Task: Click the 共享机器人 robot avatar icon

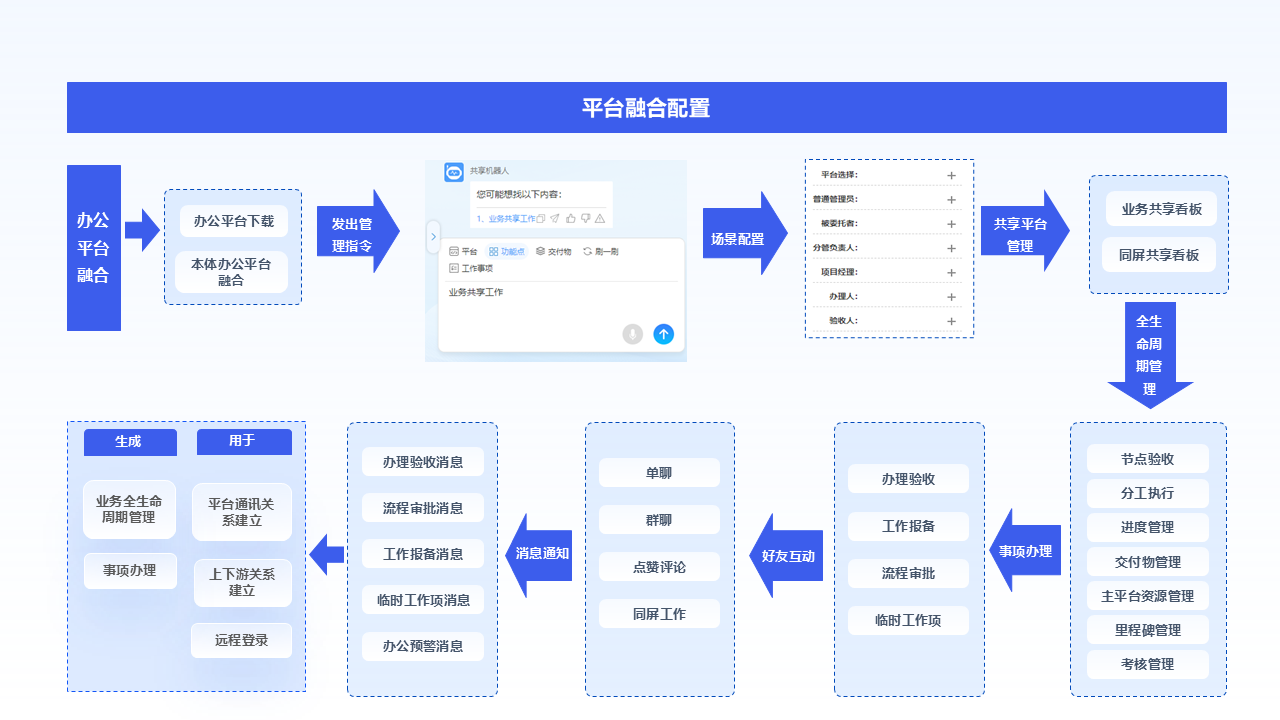Action: click(x=454, y=172)
